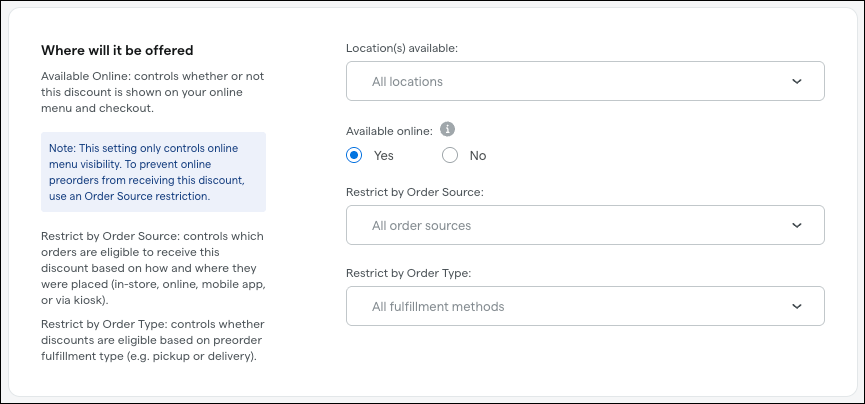Click the 'No' label text
Screen dimensions: 865x404
tap(478, 156)
